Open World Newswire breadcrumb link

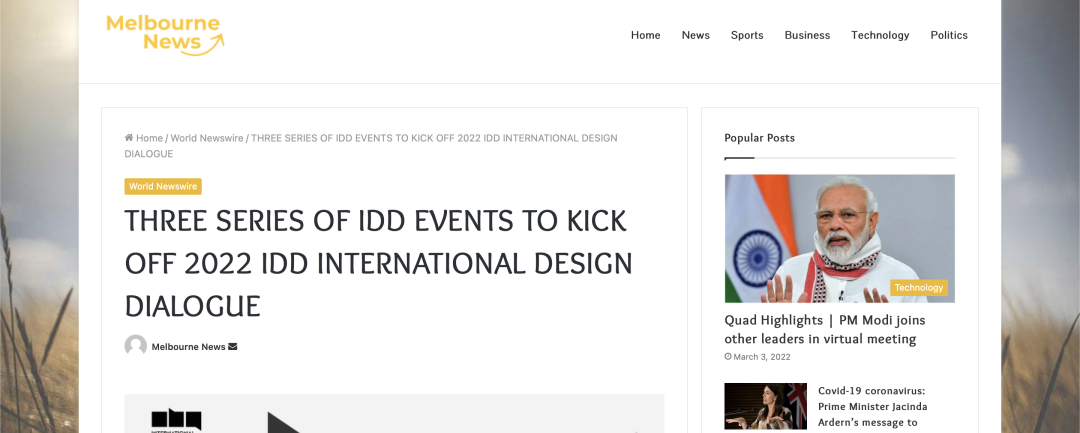207,138
